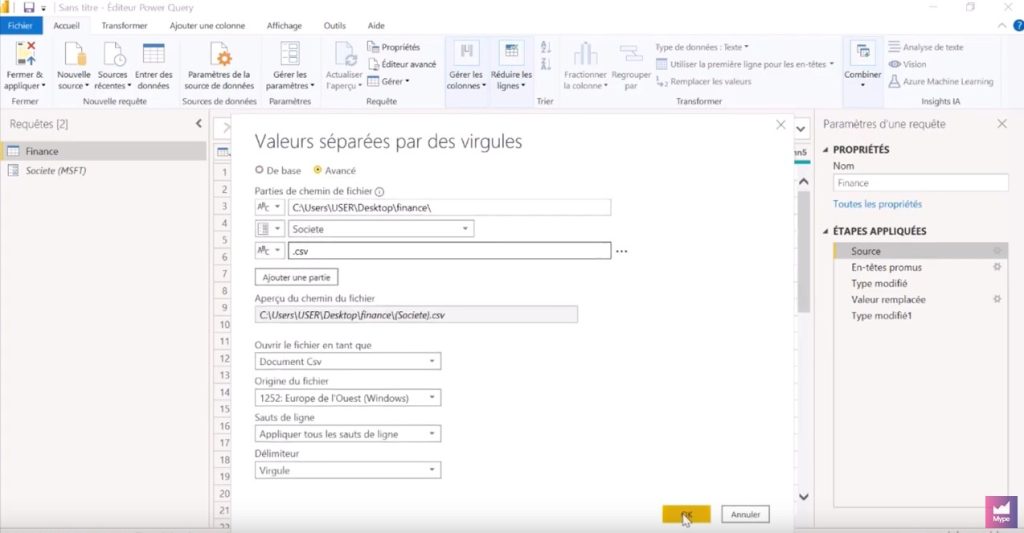Open Vision insight
Viewport: 1024px width, 533px height.
click(908, 64)
